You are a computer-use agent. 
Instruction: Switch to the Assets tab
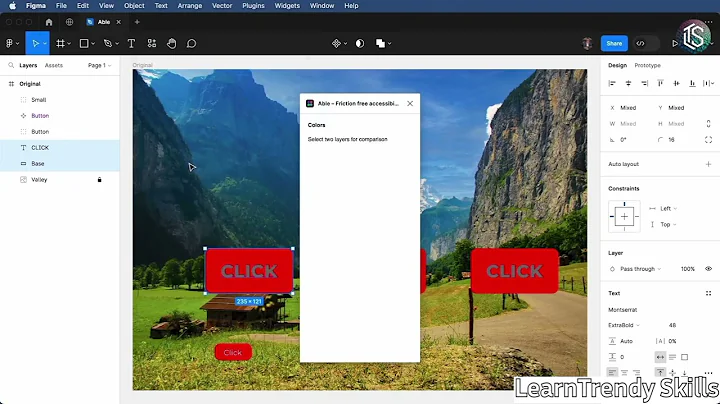click(54, 65)
